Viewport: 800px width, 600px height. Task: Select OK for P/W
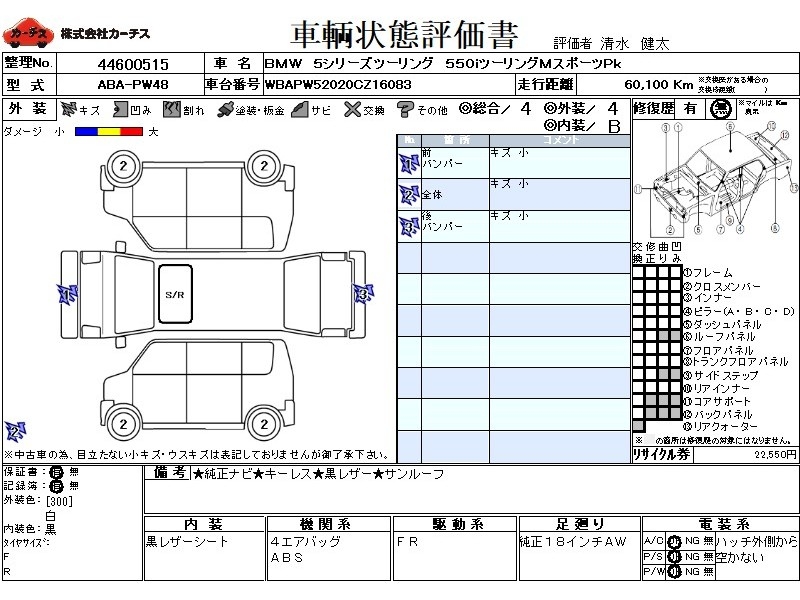[674, 572]
